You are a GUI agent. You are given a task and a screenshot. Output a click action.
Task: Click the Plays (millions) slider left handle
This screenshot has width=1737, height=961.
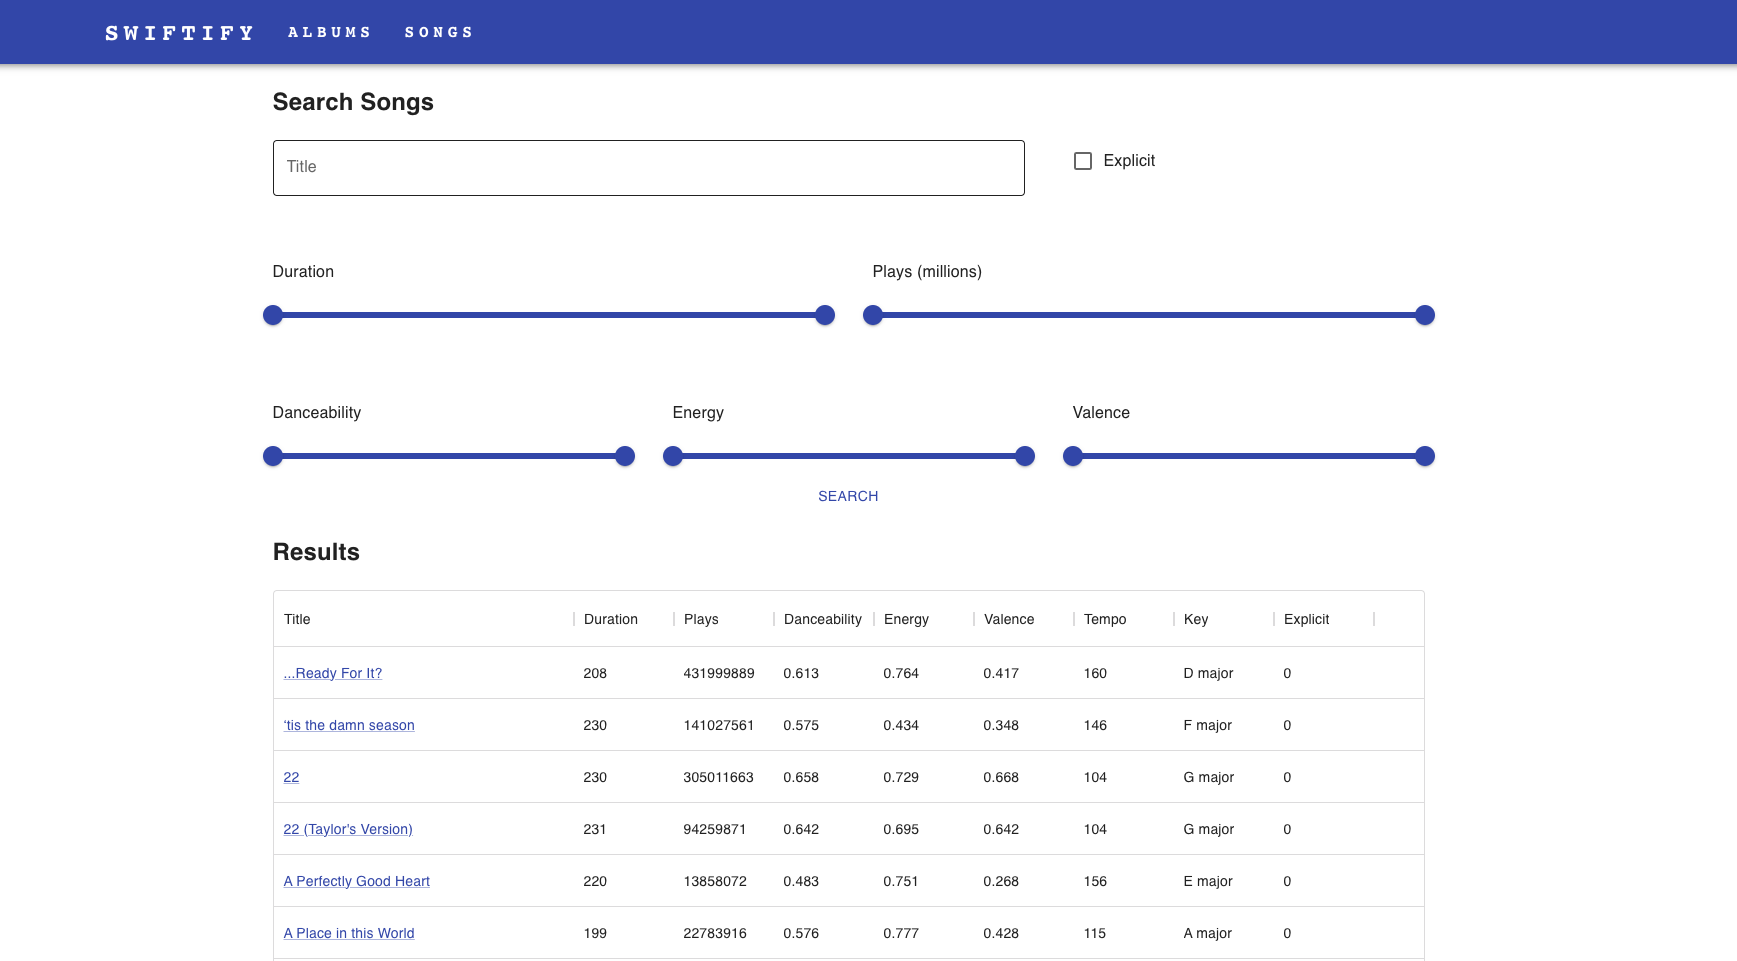872,314
